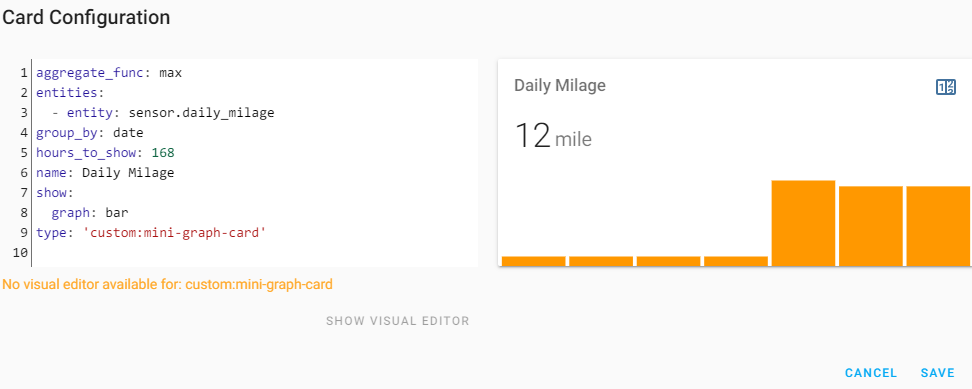Place cursor on aggregate_func line

click(x=109, y=73)
